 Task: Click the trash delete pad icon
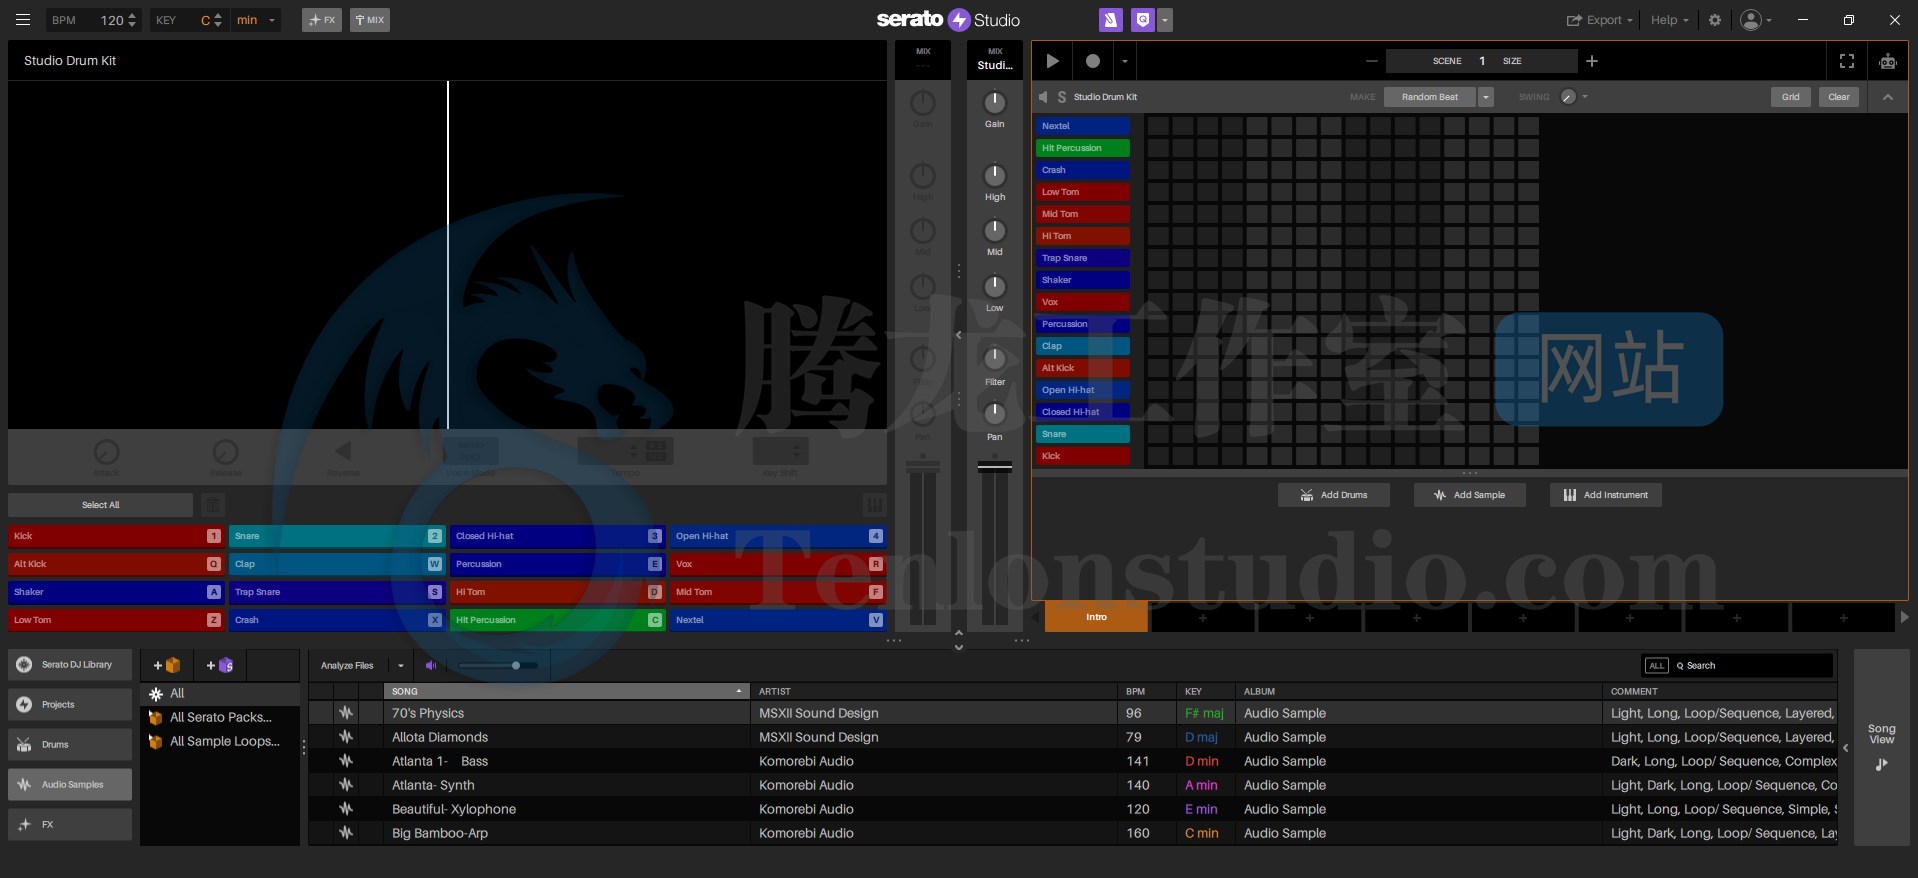(x=212, y=505)
